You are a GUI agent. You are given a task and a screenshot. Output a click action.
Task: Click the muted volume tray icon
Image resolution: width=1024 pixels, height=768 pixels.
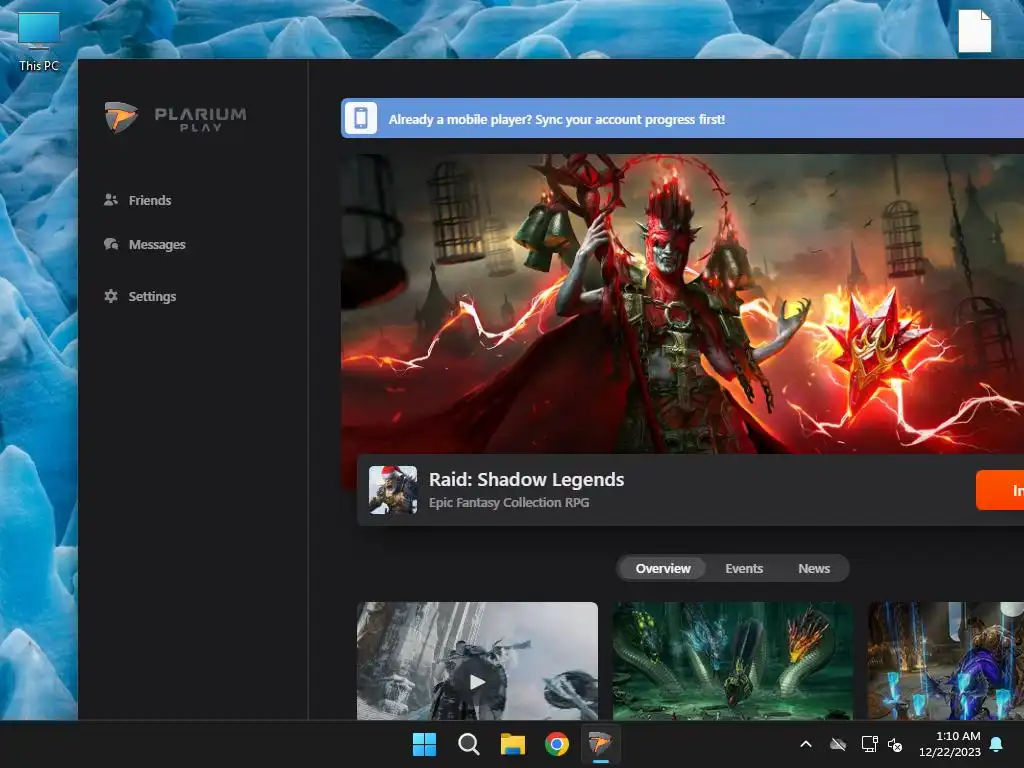tap(895, 744)
